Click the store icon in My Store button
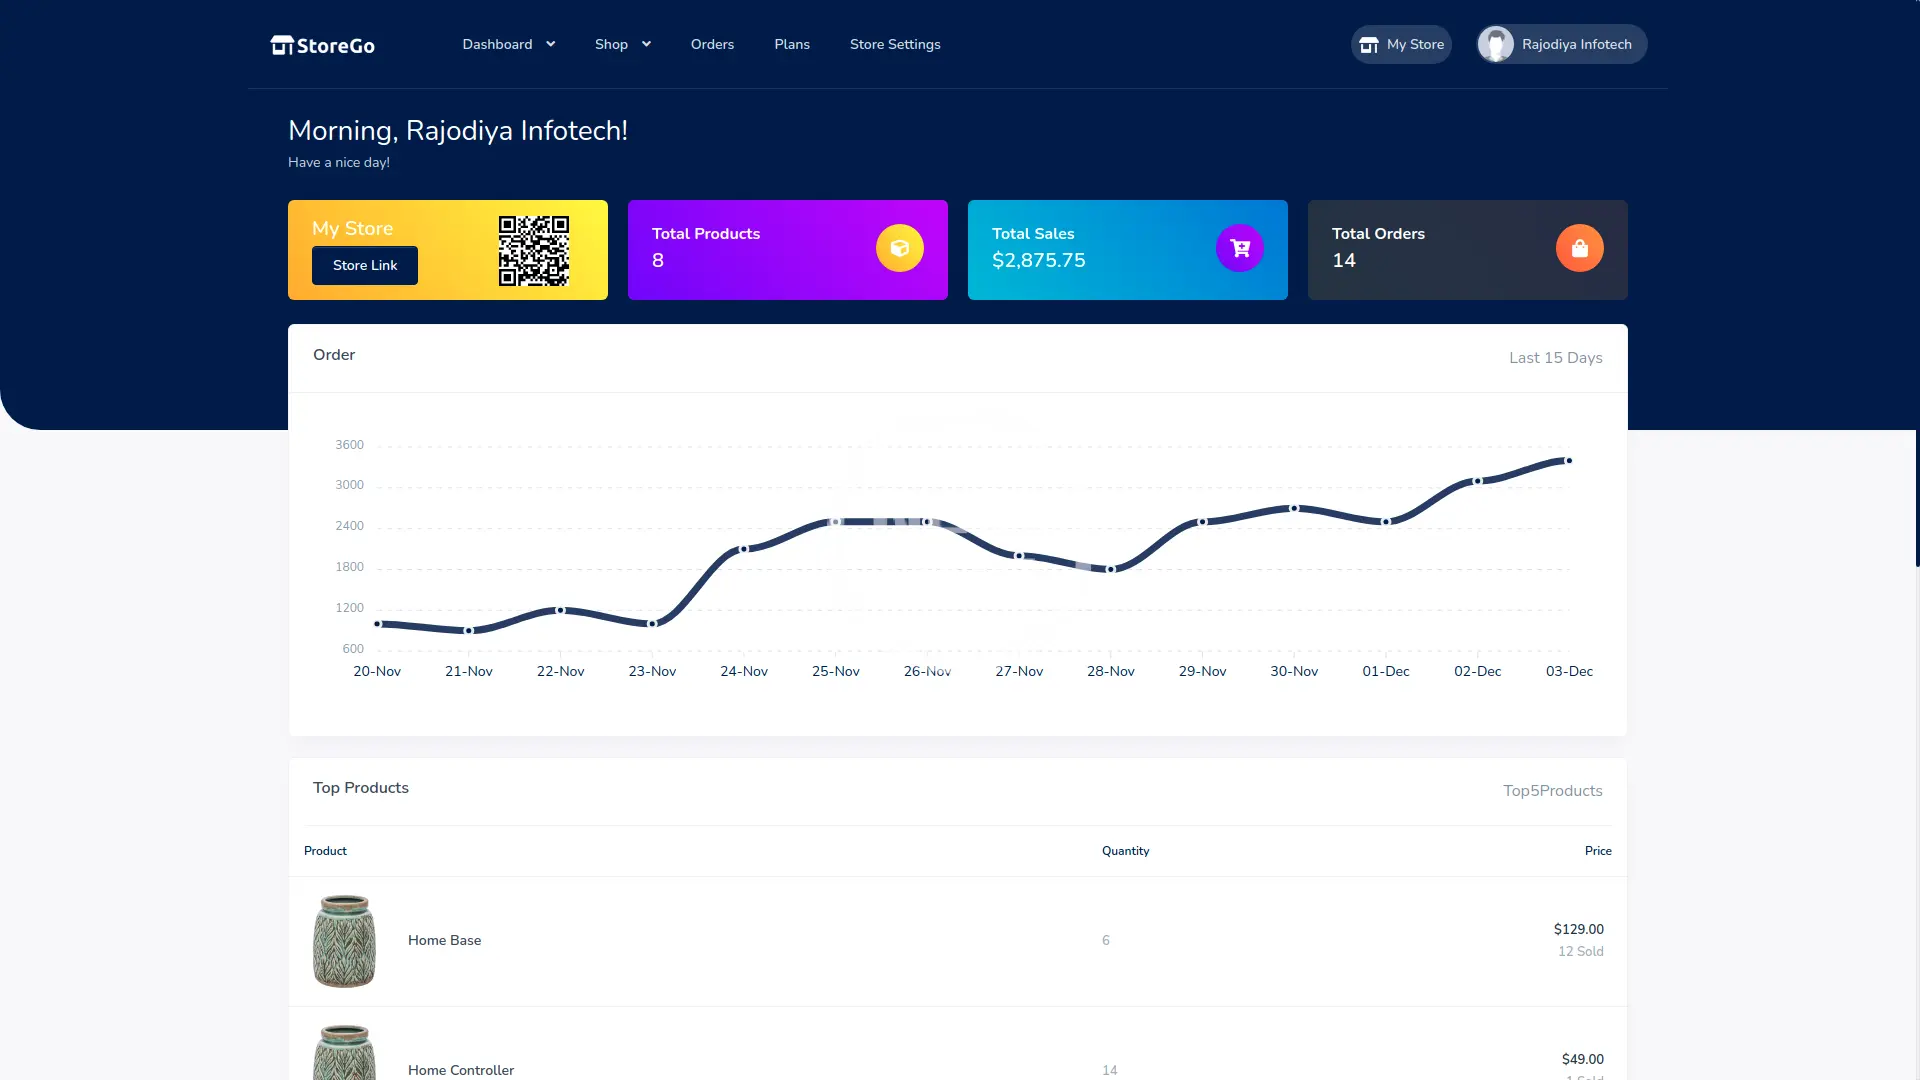1920x1080 pixels. click(x=1369, y=45)
